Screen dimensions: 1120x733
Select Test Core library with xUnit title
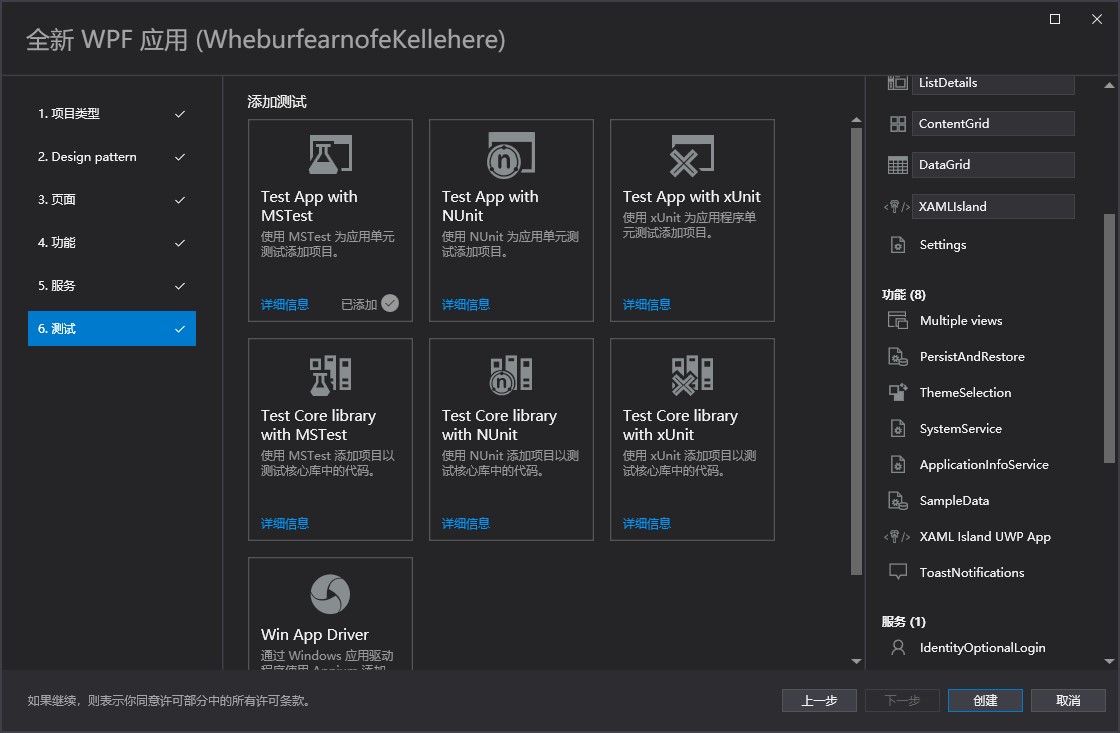click(680, 425)
